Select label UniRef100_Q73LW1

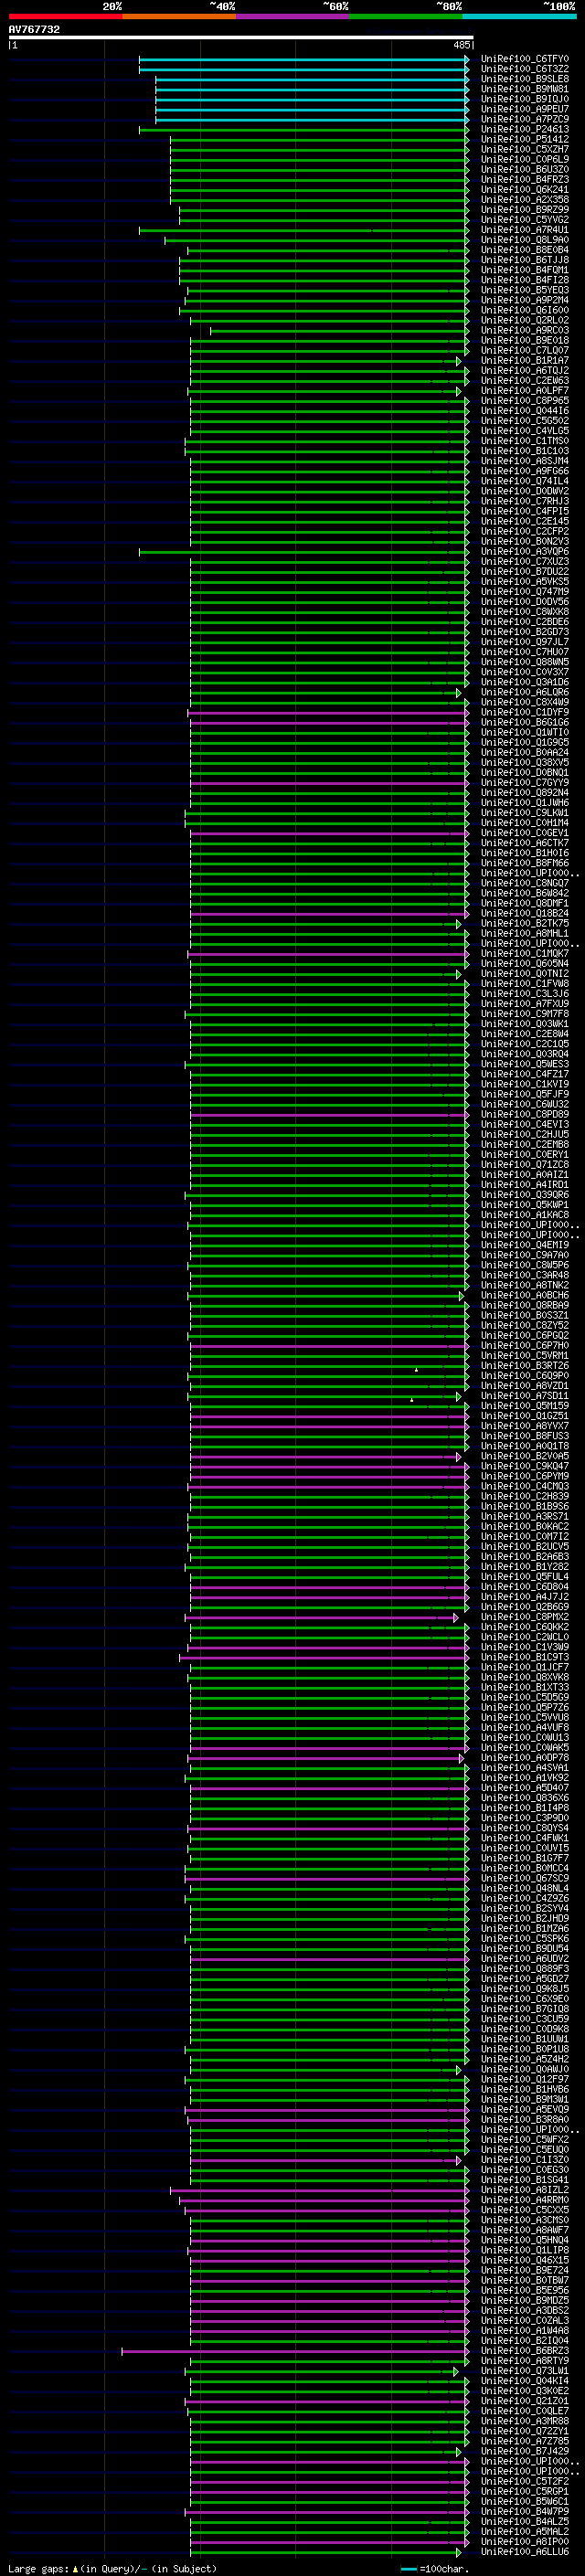coord(524,2371)
